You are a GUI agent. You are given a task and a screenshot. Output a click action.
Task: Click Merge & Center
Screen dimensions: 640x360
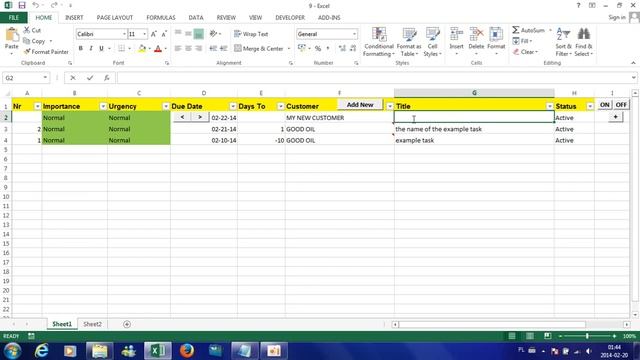(259, 49)
